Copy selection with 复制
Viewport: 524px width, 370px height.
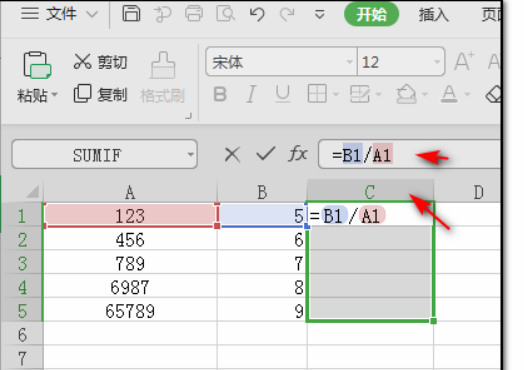(x=100, y=94)
